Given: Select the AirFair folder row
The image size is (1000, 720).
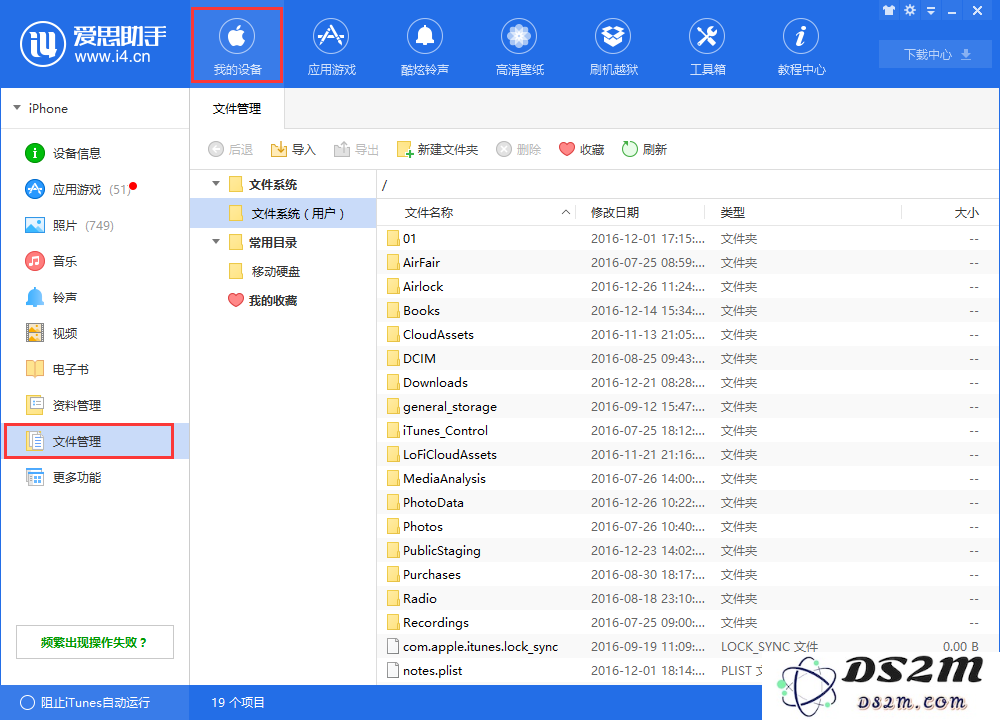Looking at the screenshot, I should pyautogui.click(x=686, y=263).
